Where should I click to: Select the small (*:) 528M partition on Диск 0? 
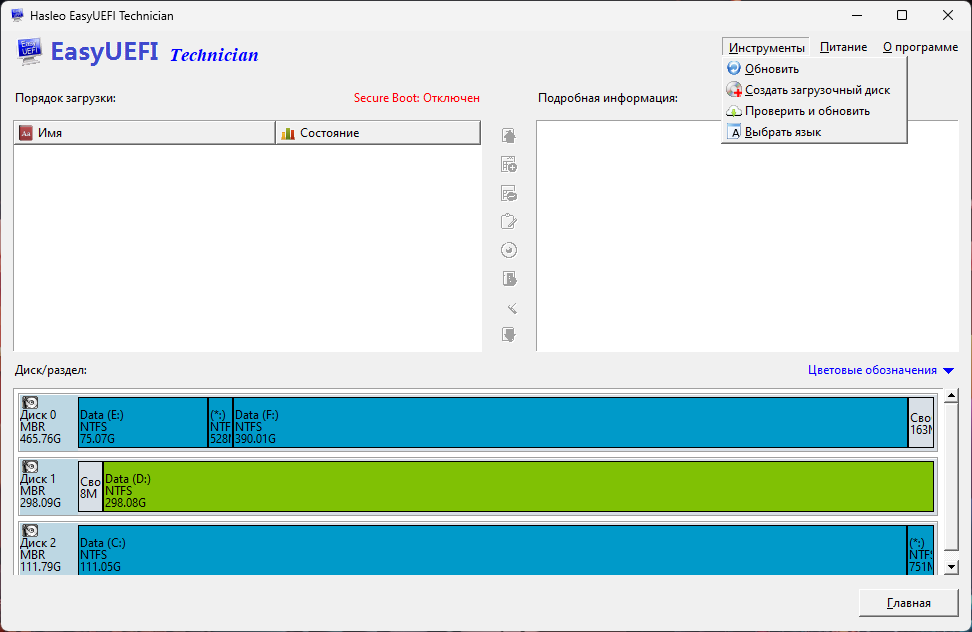(221, 423)
